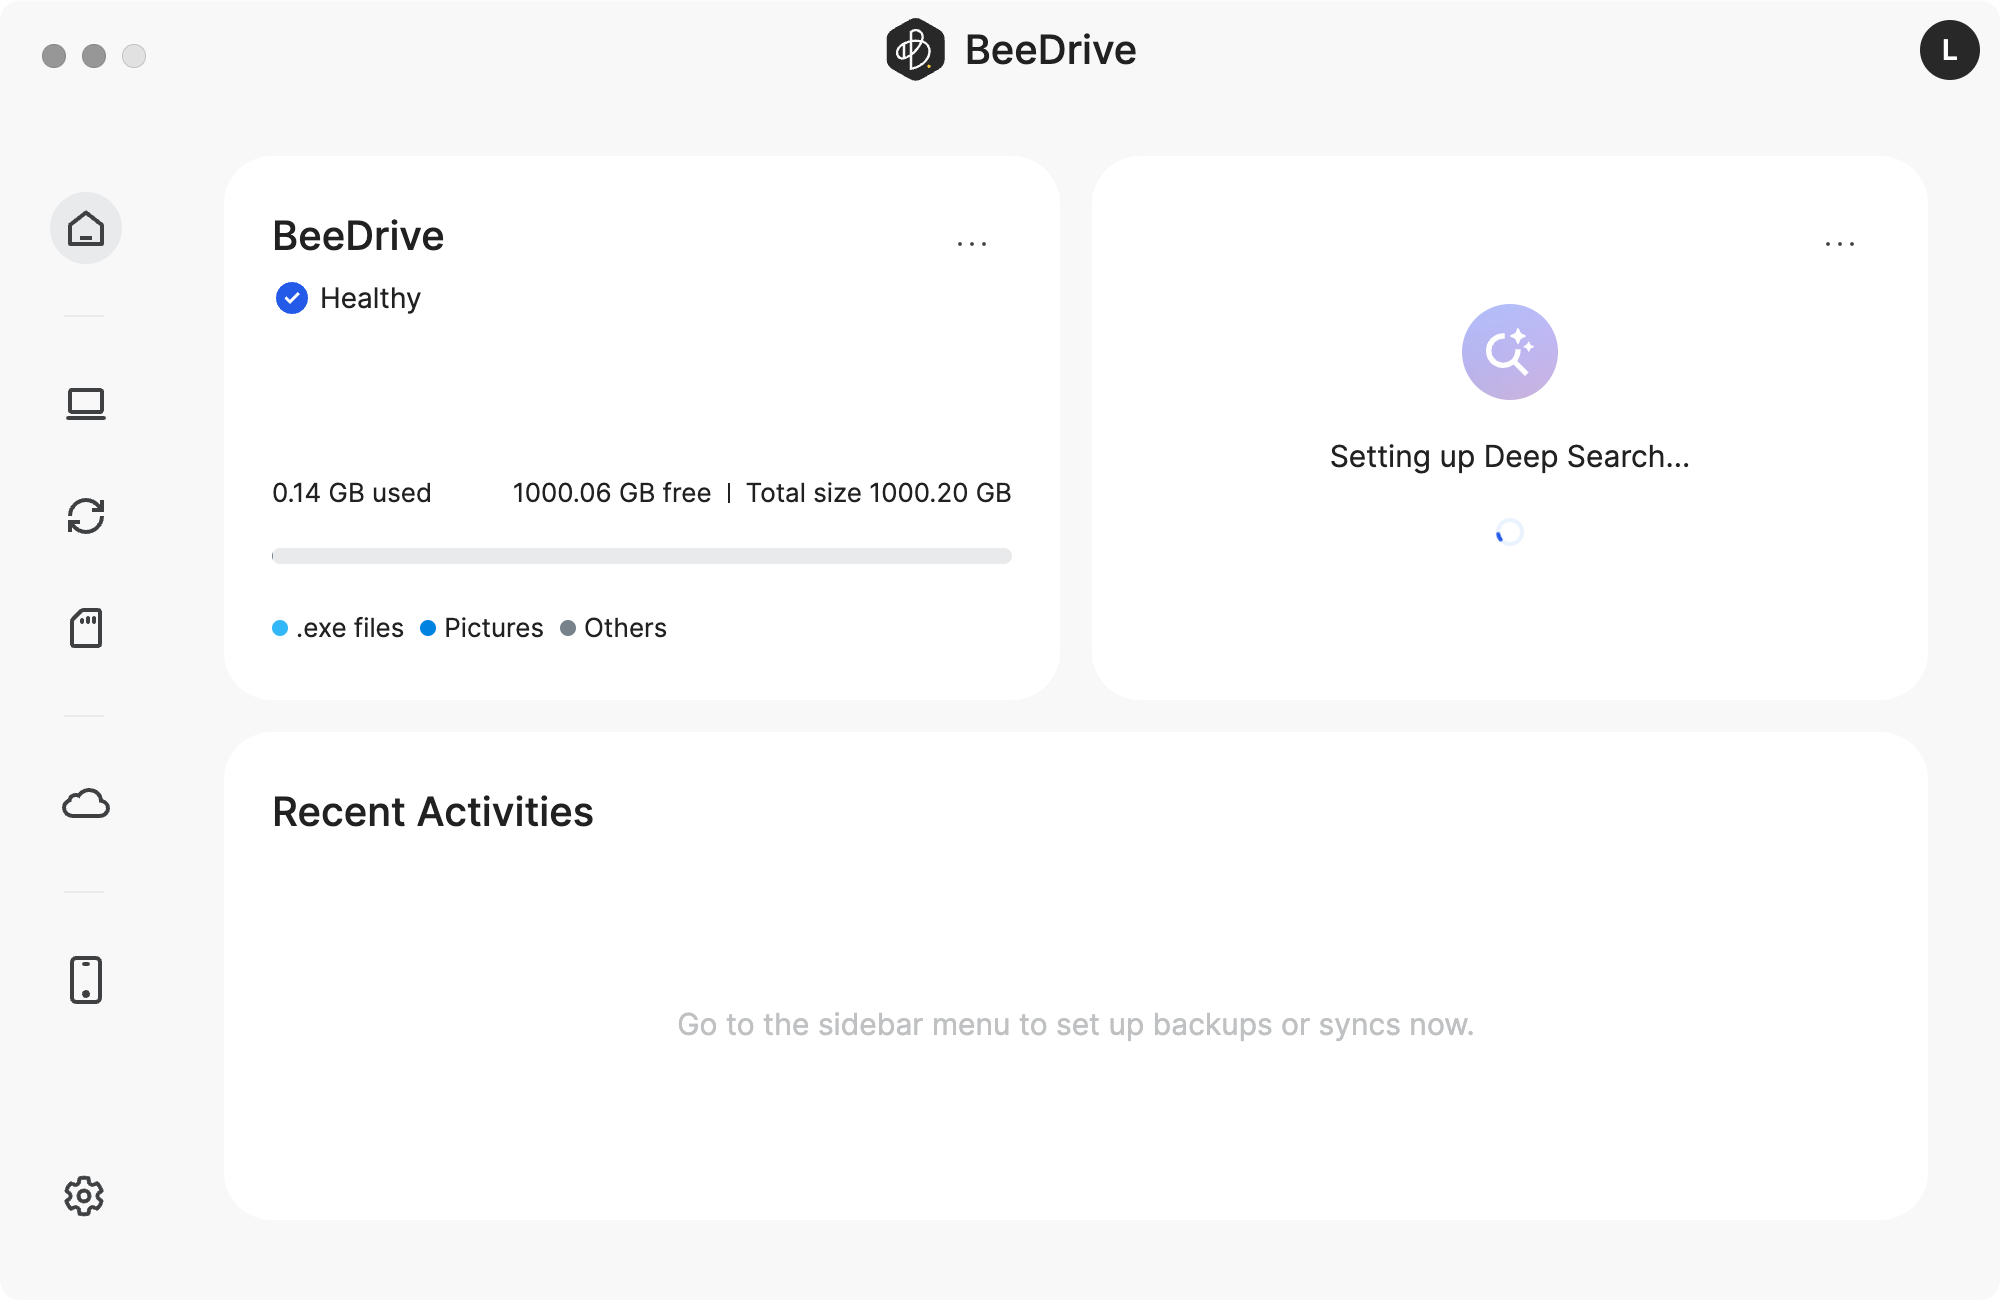Click the Recent Activities heading
The height and width of the screenshot is (1300, 2000).
433,812
